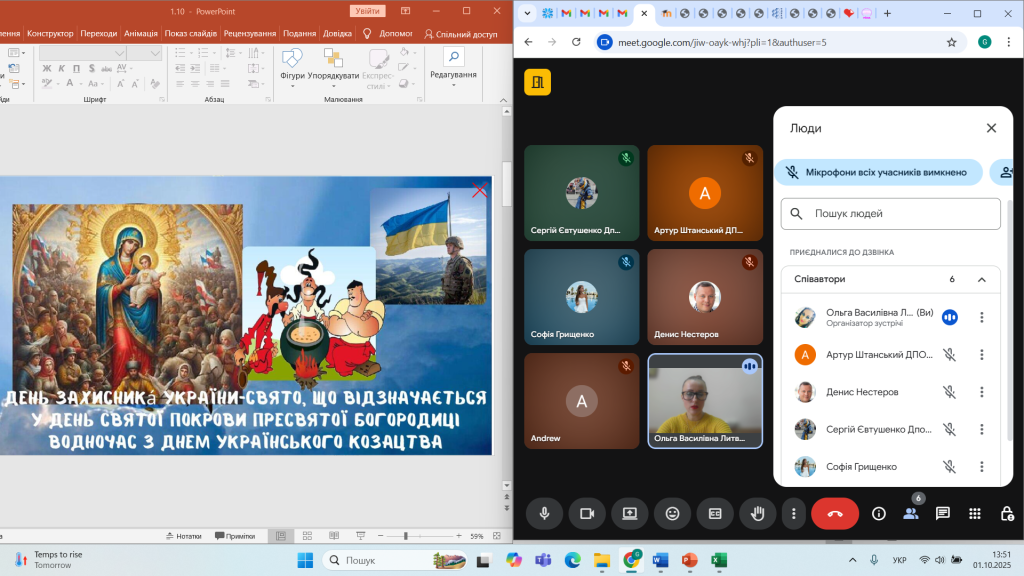The height and width of the screenshot is (576, 1024).
Task: Open meeting details info icon
Action: 879,513
